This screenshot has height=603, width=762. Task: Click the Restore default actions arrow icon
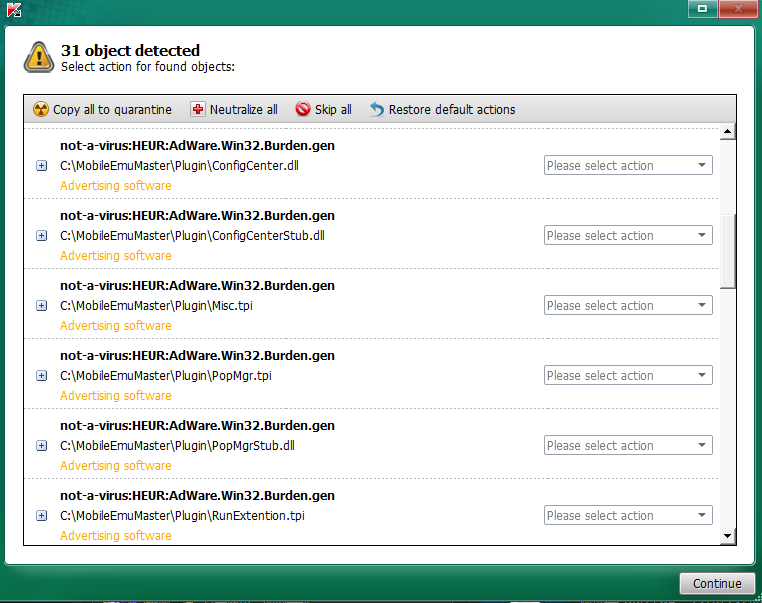tap(377, 109)
